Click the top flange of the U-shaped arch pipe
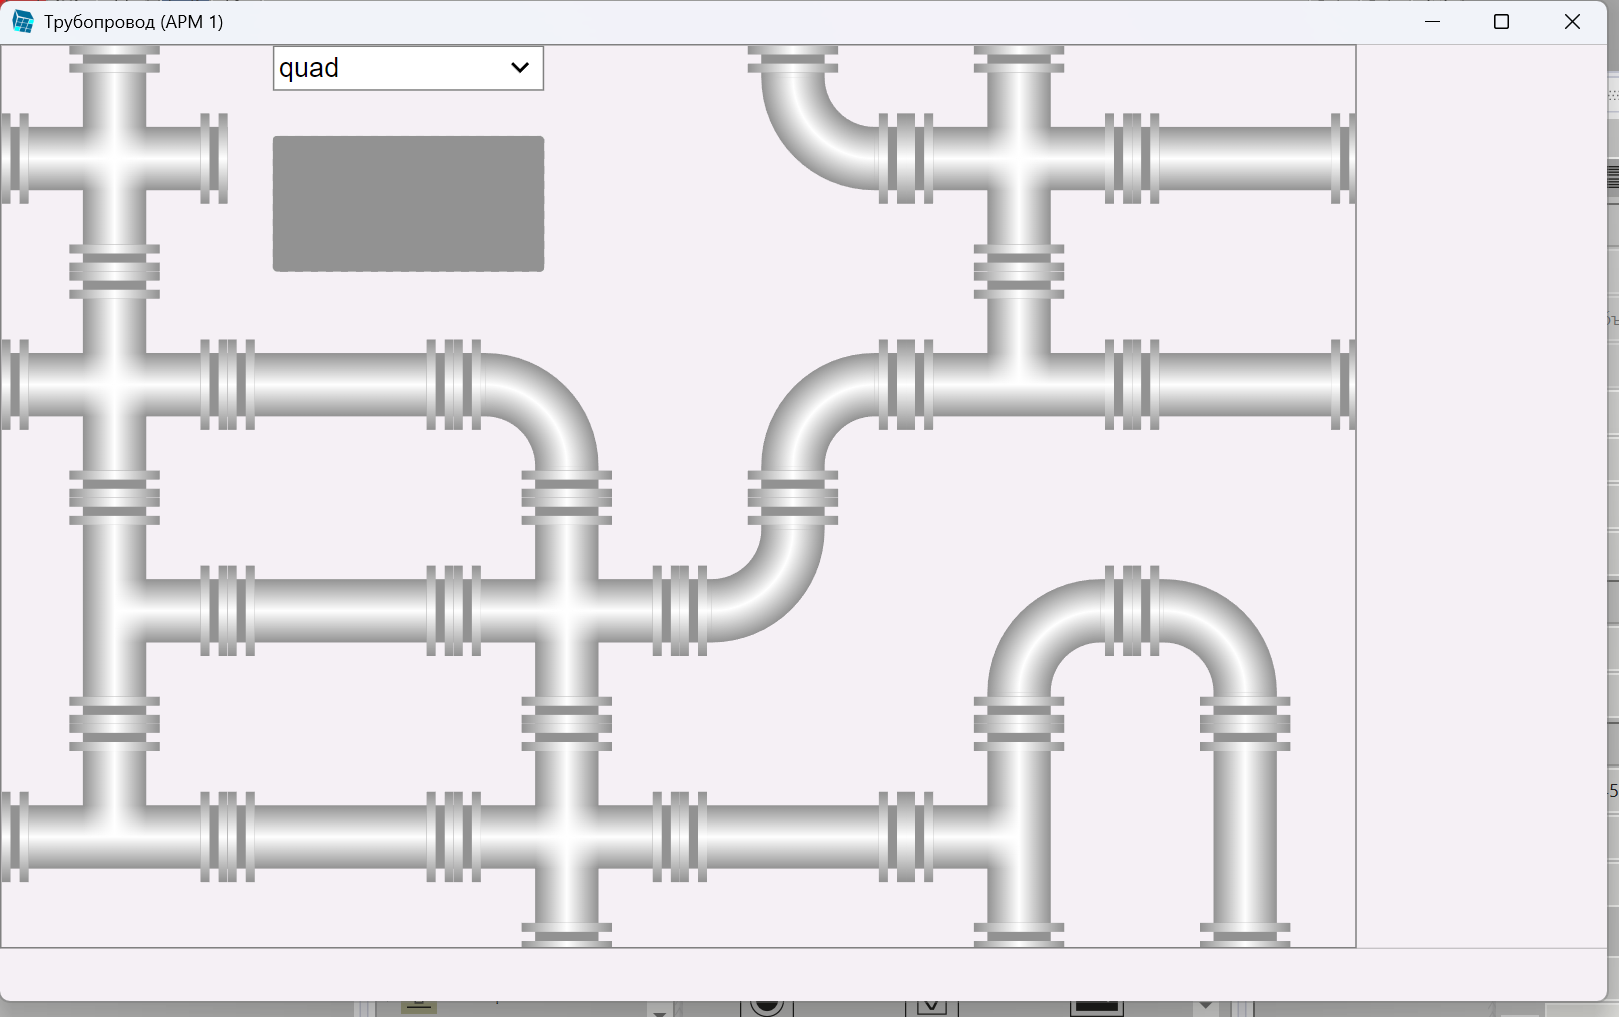This screenshot has height=1017, width=1619. (1132, 610)
